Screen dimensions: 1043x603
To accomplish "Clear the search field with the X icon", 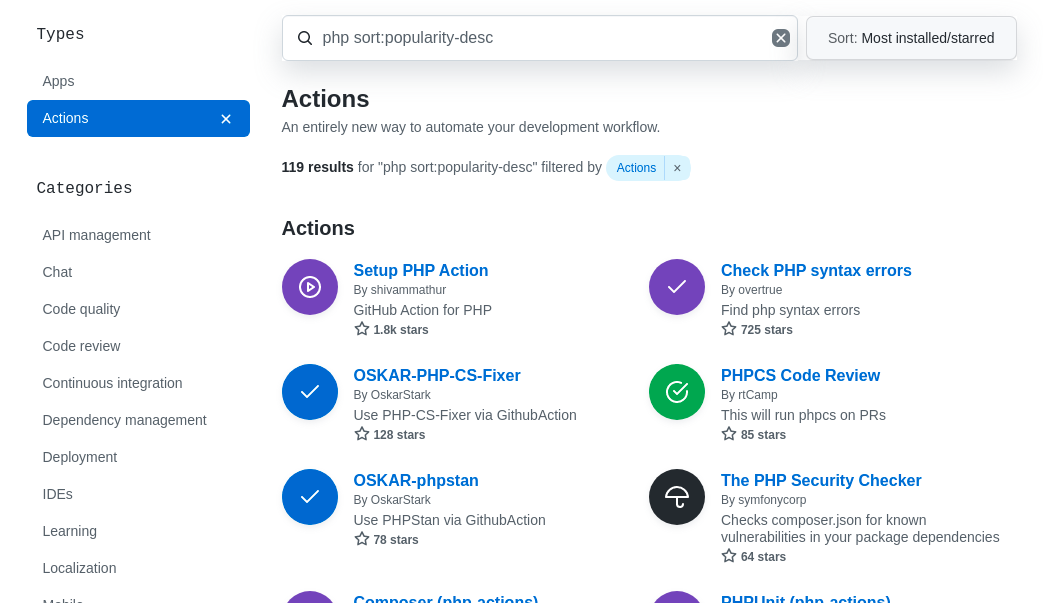I will pyautogui.click(x=781, y=38).
